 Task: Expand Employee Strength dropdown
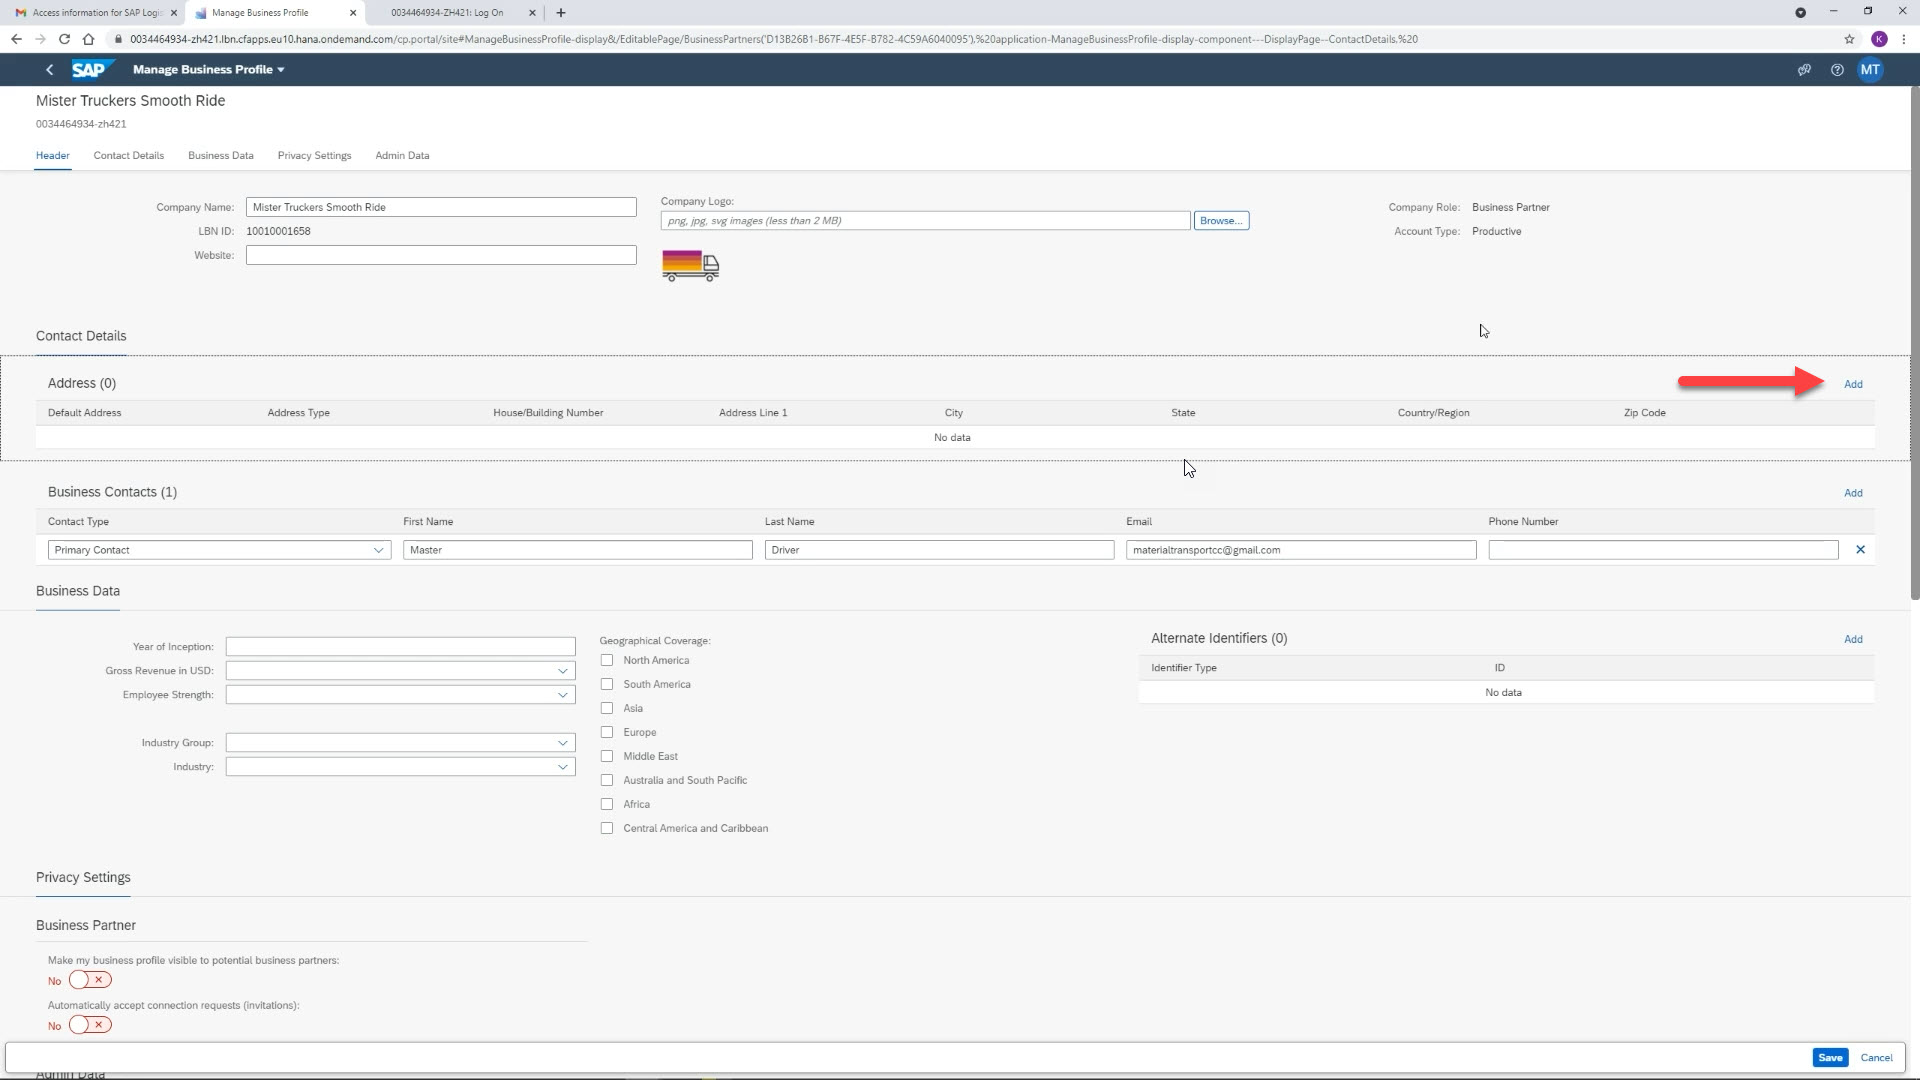pos(563,695)
